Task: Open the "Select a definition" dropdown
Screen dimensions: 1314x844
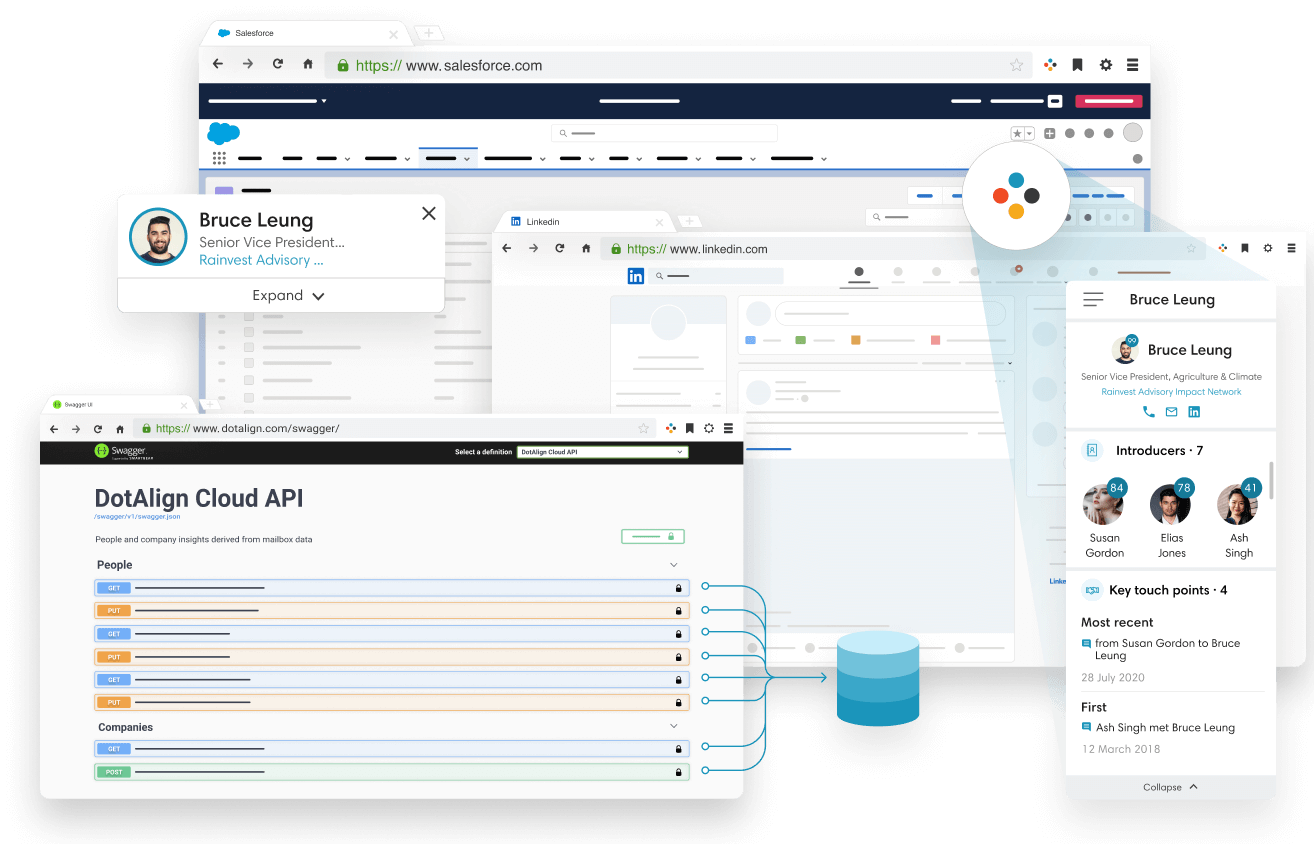Action: click(602, 451)
